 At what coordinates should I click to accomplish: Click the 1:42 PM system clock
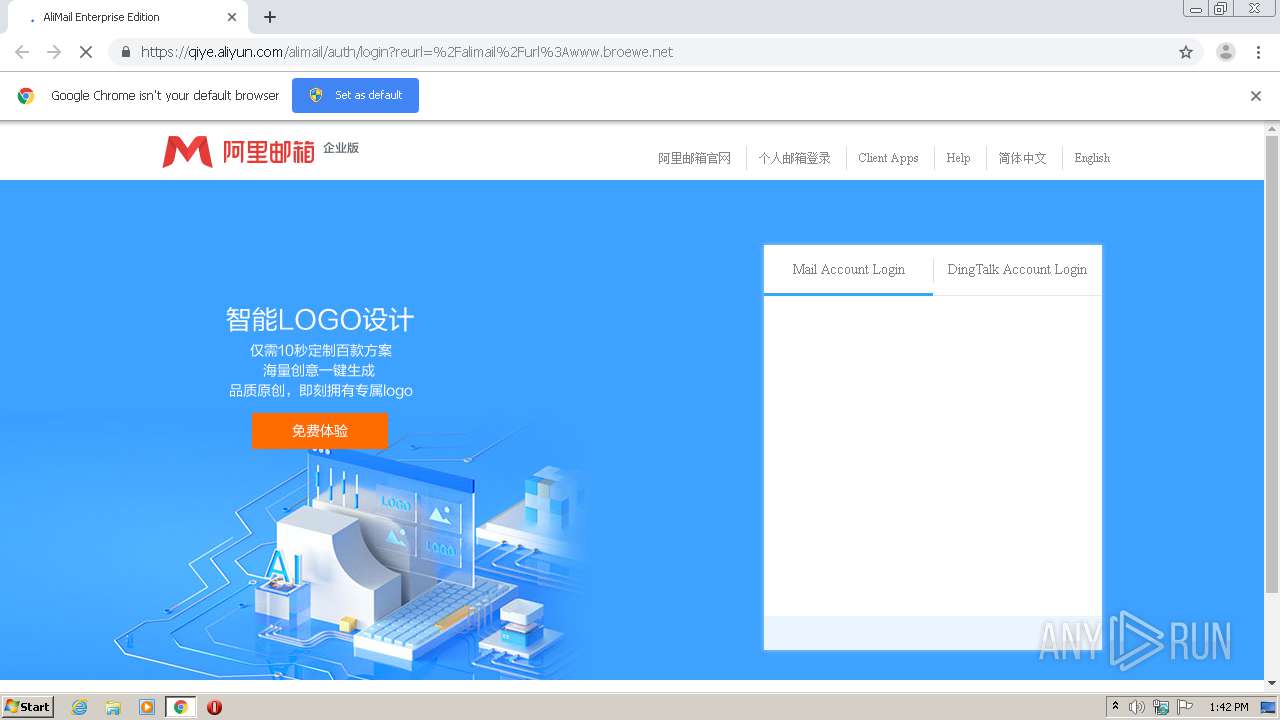pyautogui.click(x=1228, y=707)
